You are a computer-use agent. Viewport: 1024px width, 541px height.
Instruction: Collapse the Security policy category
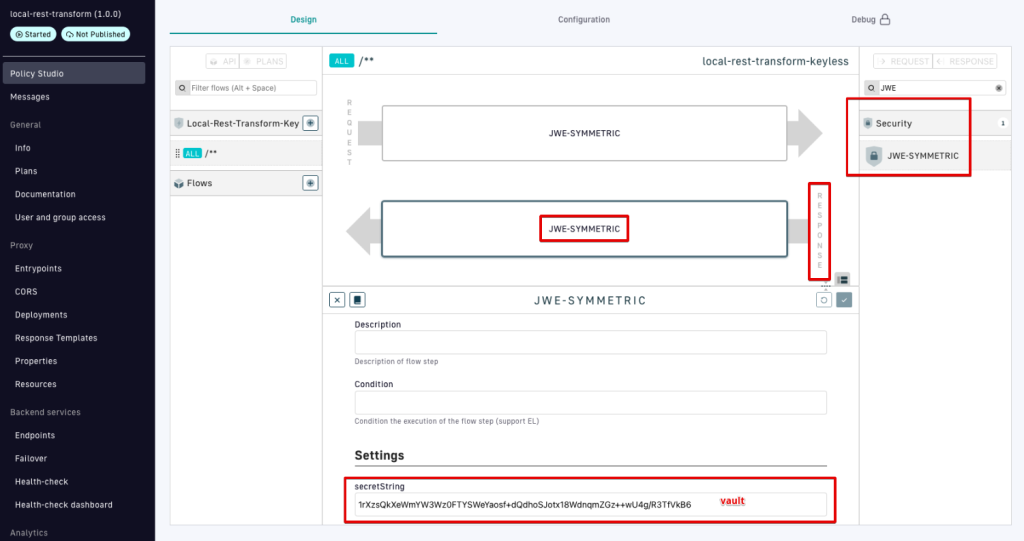pos(935,123)
